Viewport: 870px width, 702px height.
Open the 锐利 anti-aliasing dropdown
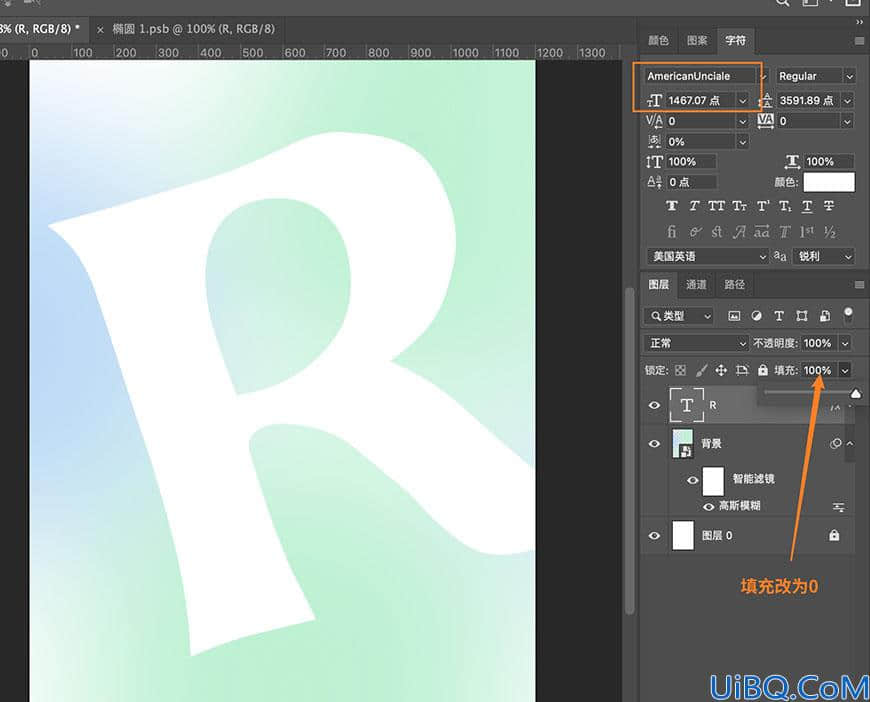pyautogui.click(x=823, y=256)
